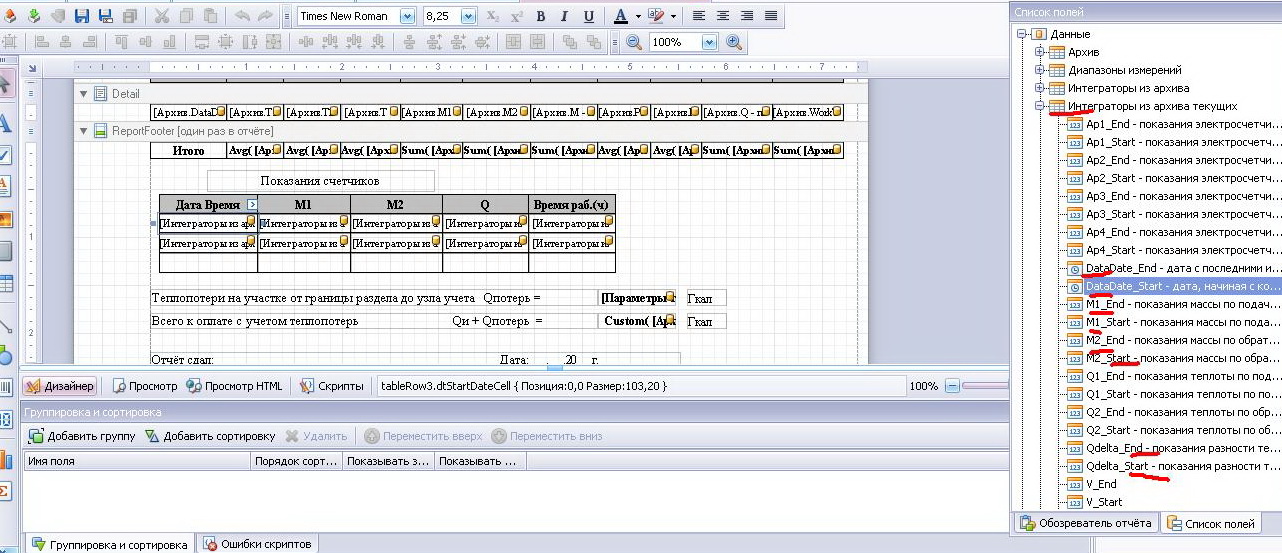Open the zoom 100% dropdown
Screen dimensions: 1282x553
pyautogui.click(x=709, y=42)
